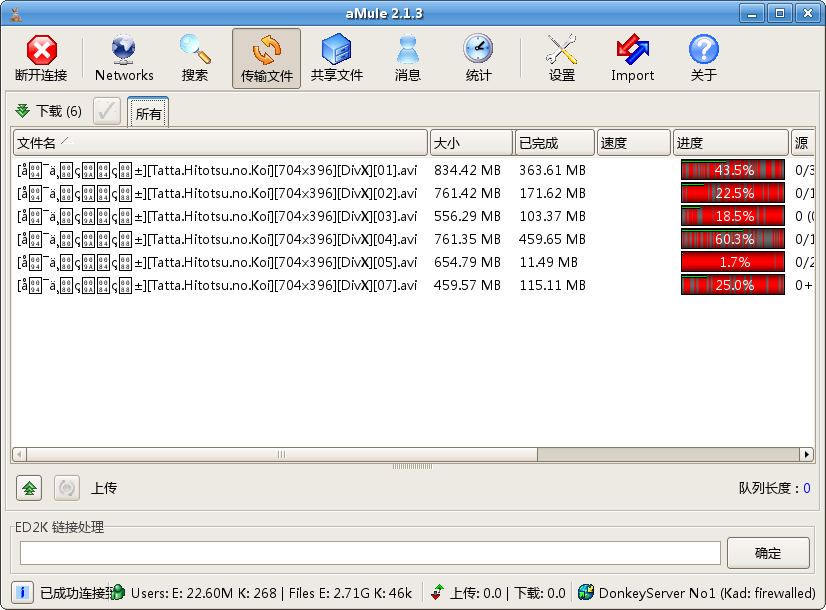Screen dimensions: 826x610
Task: Maximize the aMule window
Action: 780,13
